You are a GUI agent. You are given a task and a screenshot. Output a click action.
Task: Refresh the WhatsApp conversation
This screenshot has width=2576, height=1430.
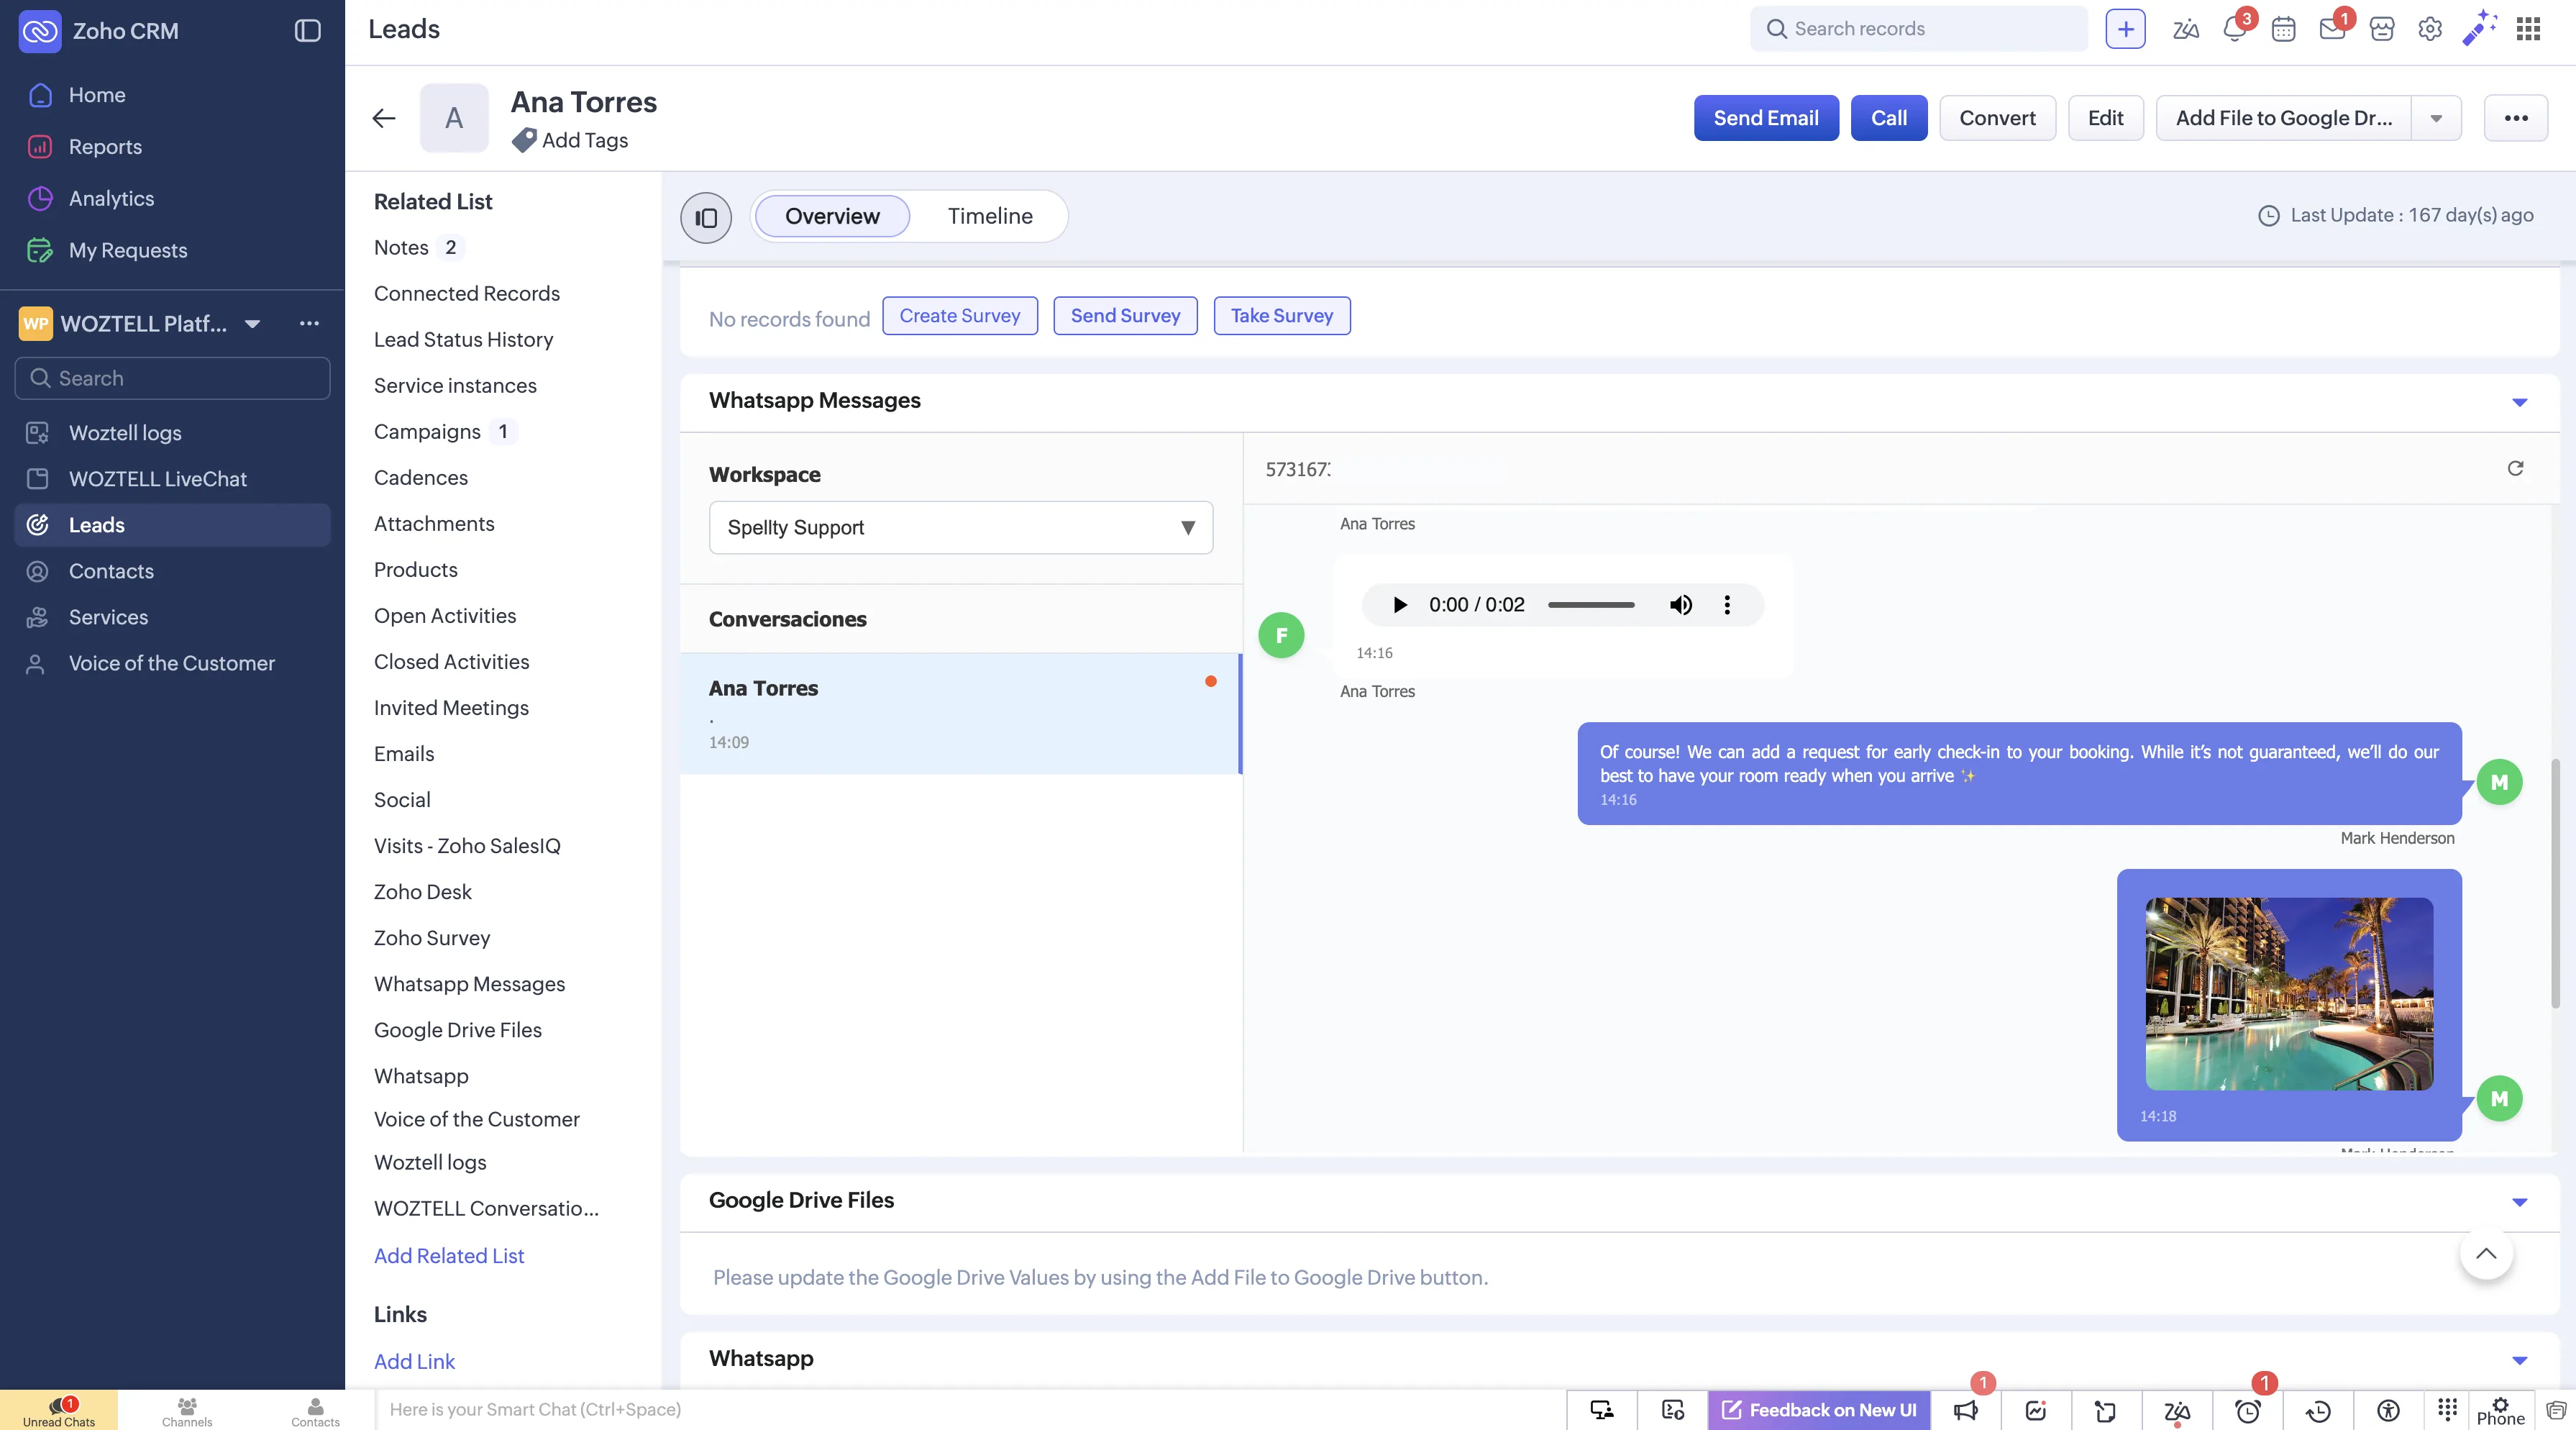2515,468
